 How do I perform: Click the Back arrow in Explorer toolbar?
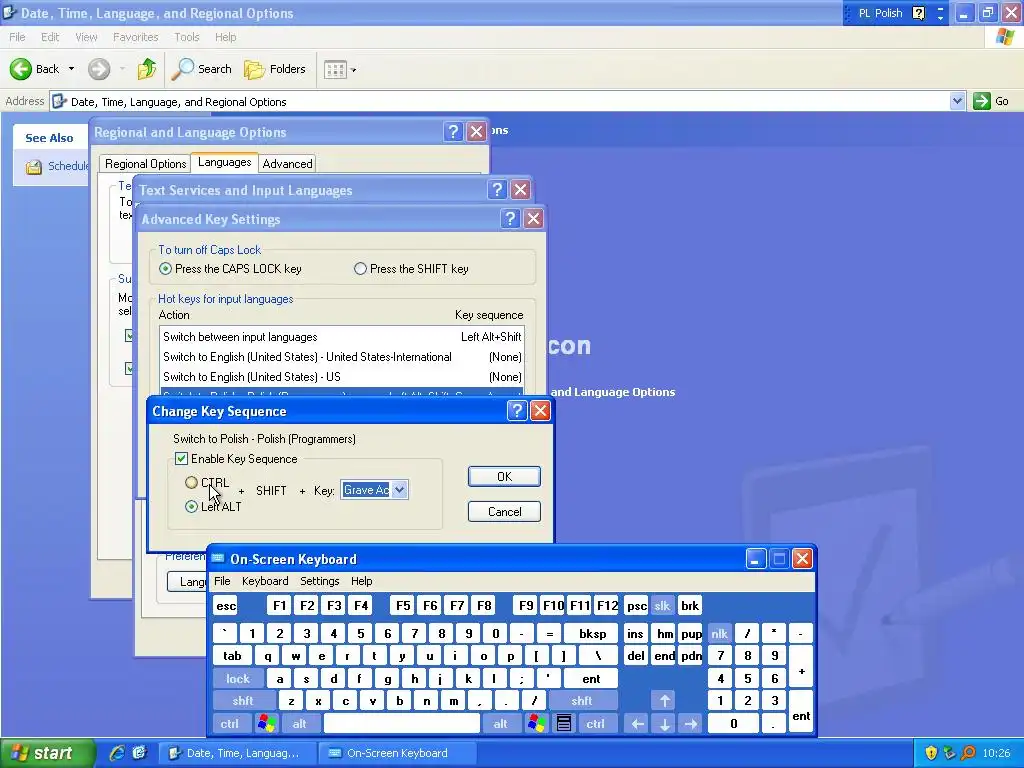point(21,69)
